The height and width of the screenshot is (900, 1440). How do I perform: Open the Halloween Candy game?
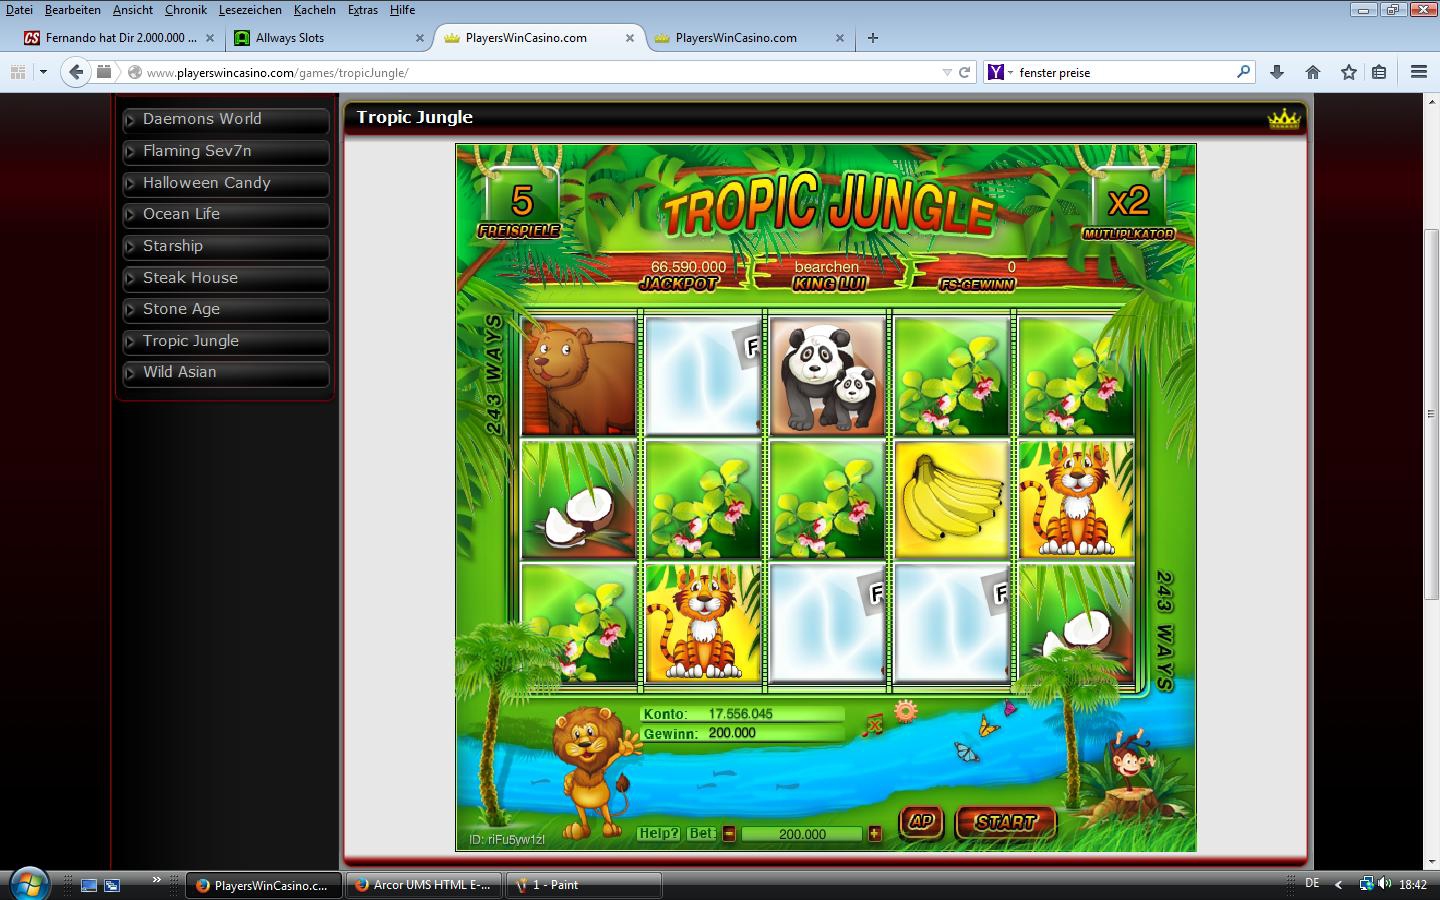point(226,183)
